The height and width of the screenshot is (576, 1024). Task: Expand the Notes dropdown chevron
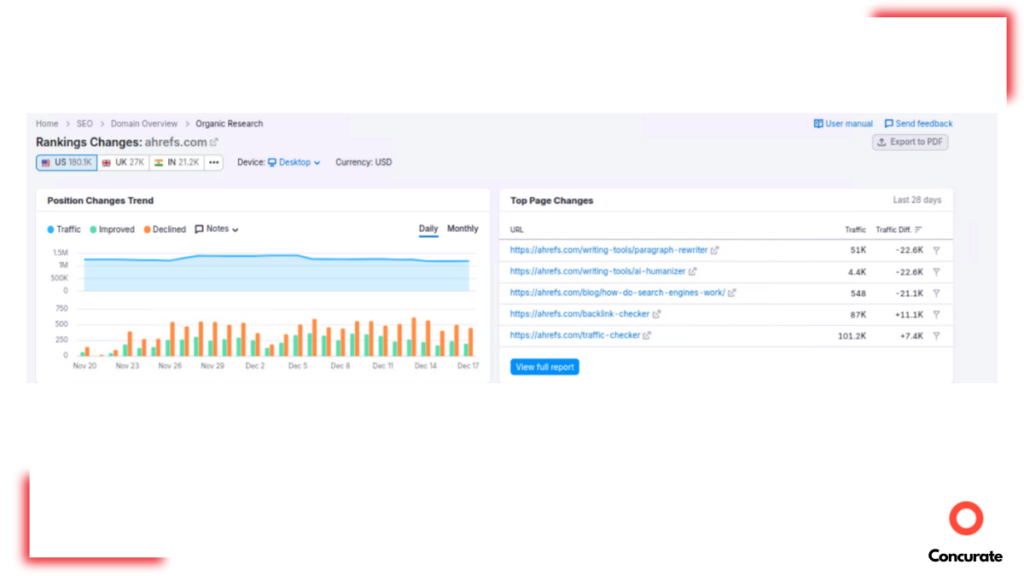pos(235,229)
